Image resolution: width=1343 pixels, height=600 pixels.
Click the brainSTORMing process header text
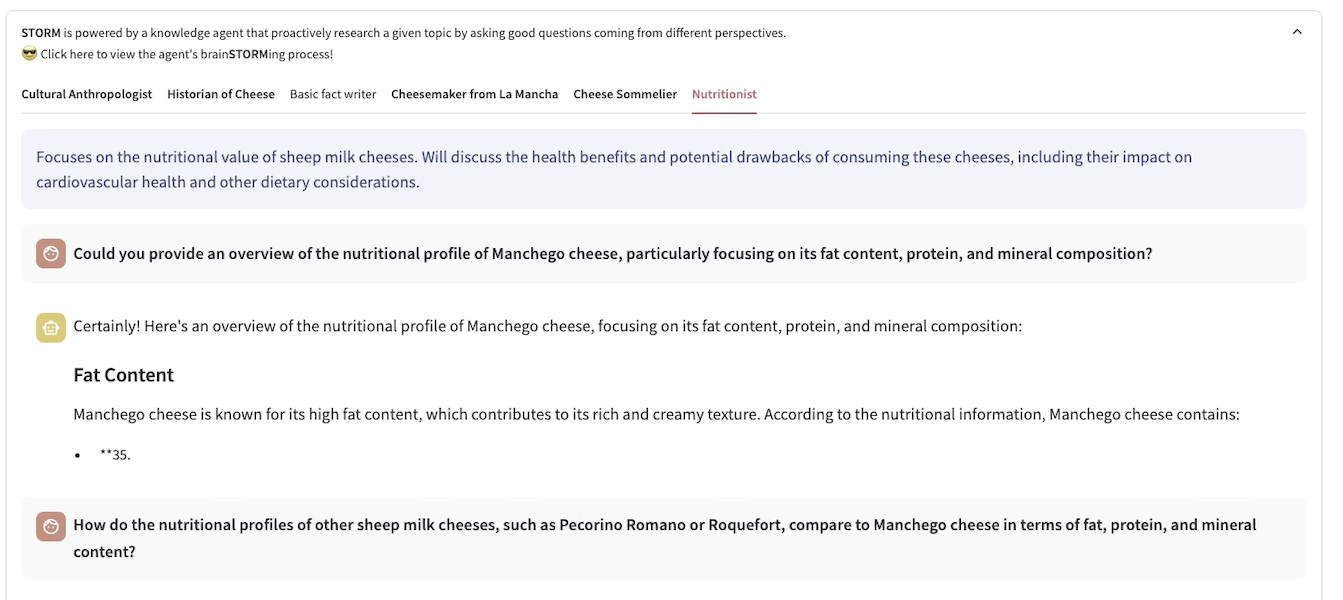pos(187,54)
